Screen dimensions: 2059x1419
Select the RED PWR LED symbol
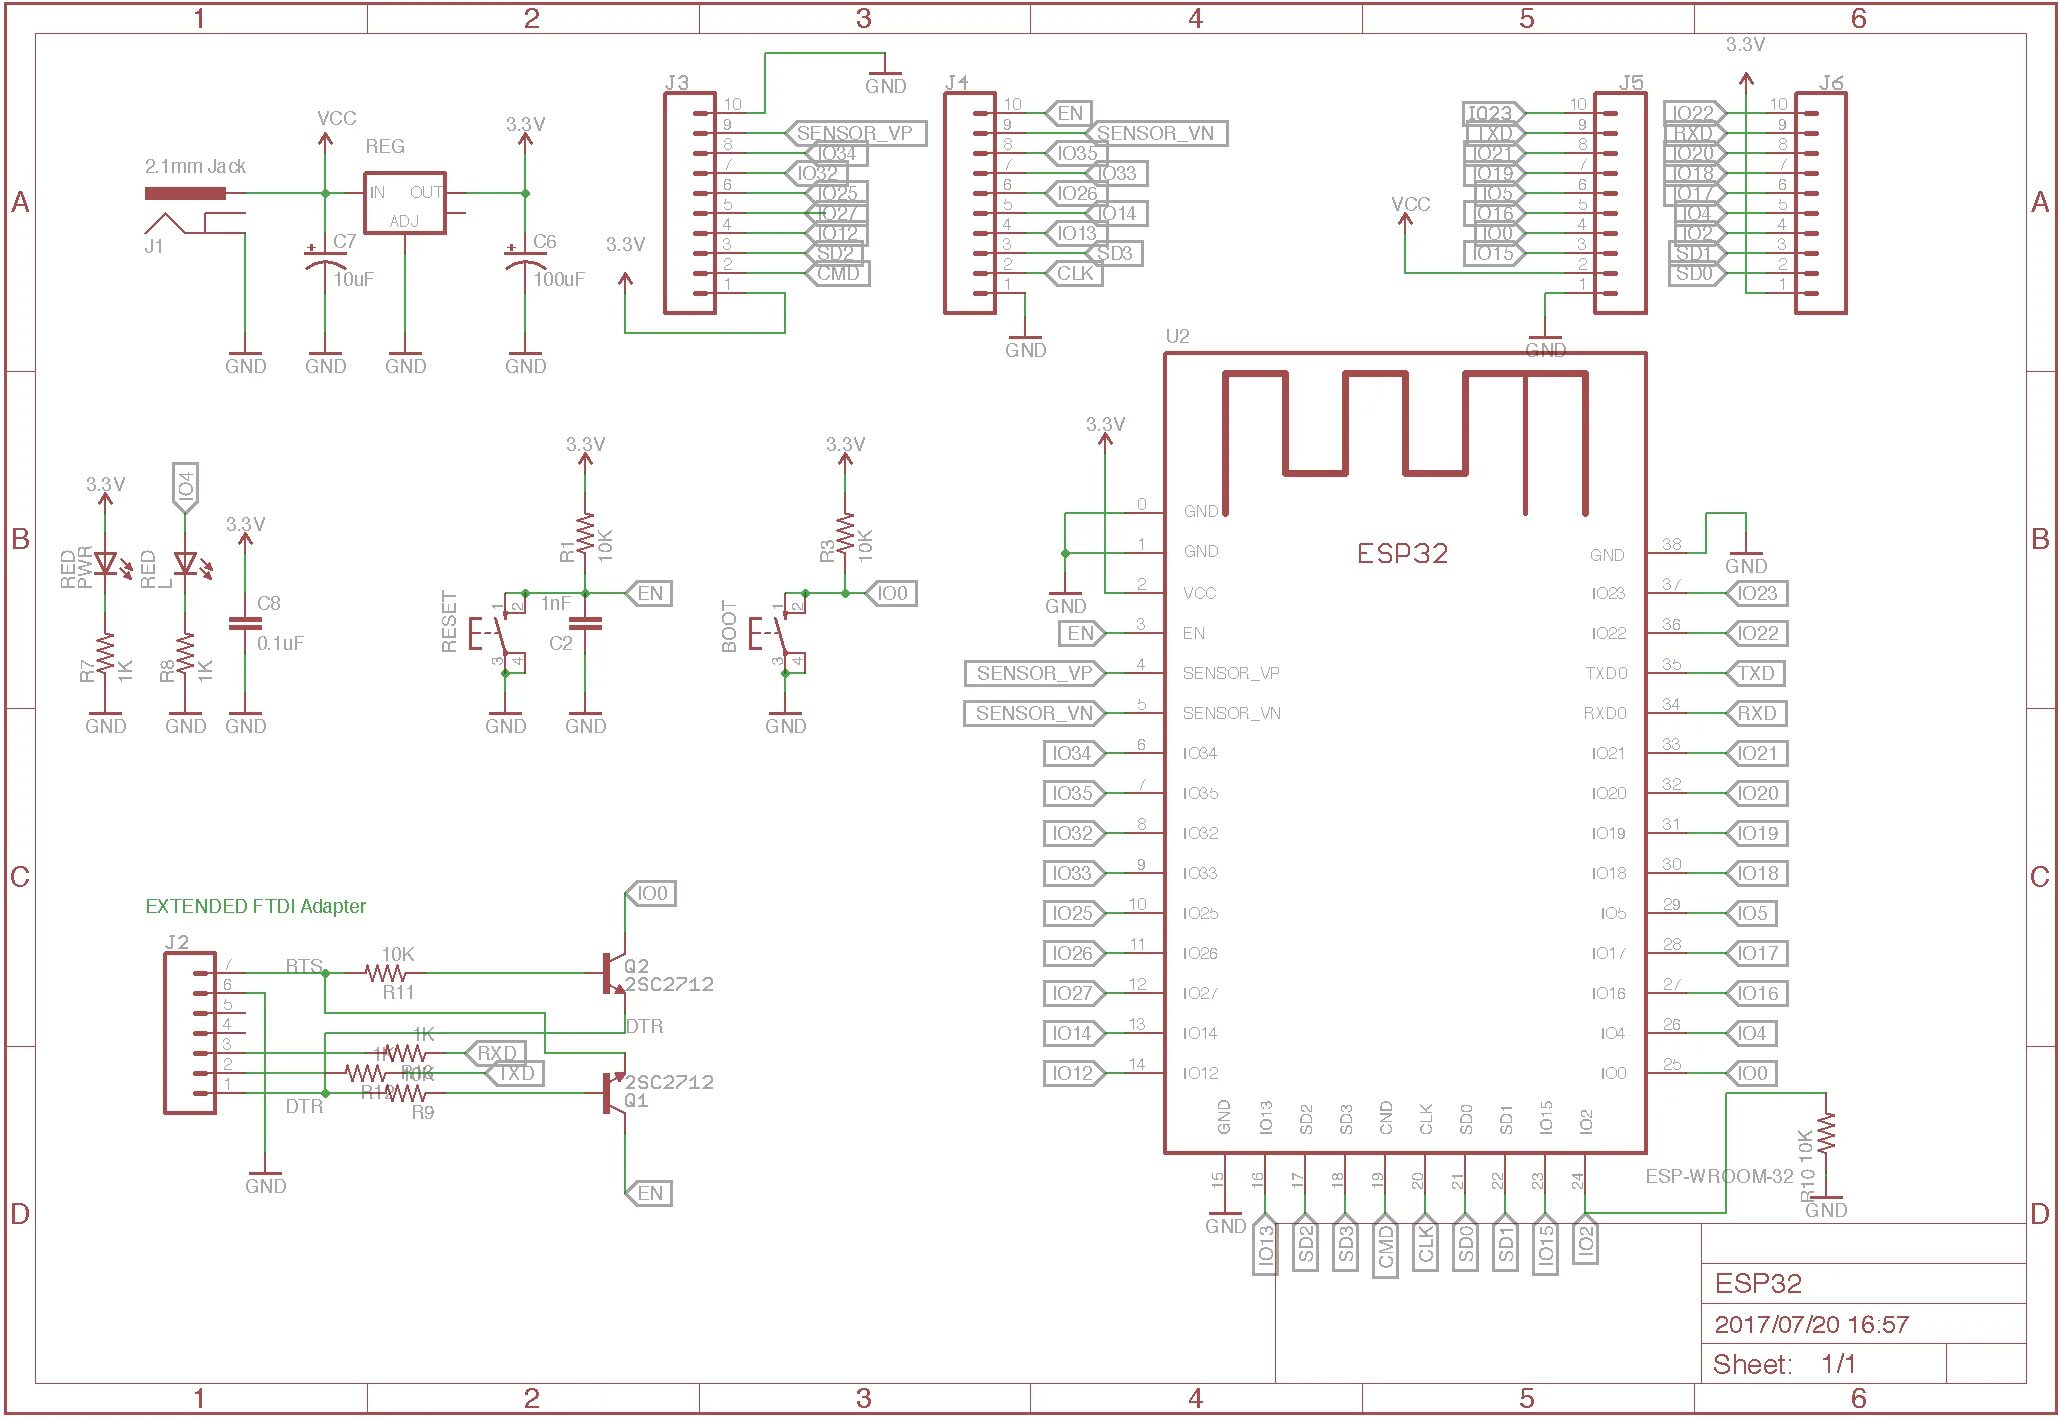click(105, 564)
